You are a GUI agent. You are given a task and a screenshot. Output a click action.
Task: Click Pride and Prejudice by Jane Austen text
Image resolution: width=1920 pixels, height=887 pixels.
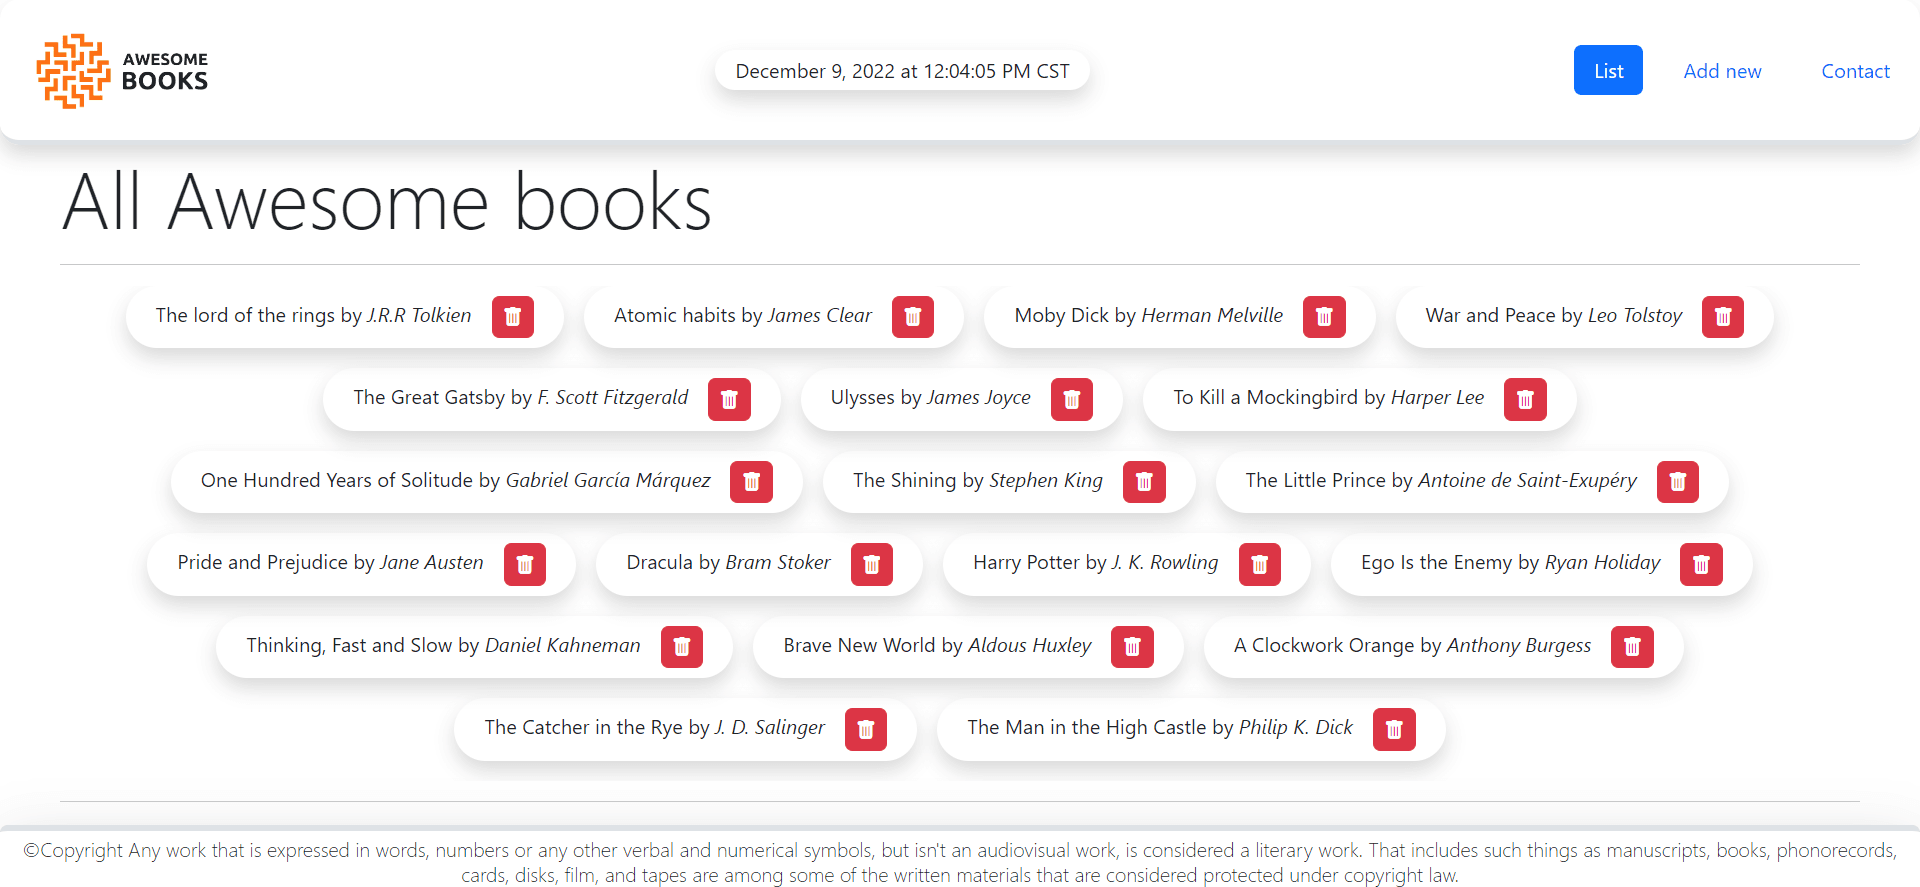click(330, 562)
